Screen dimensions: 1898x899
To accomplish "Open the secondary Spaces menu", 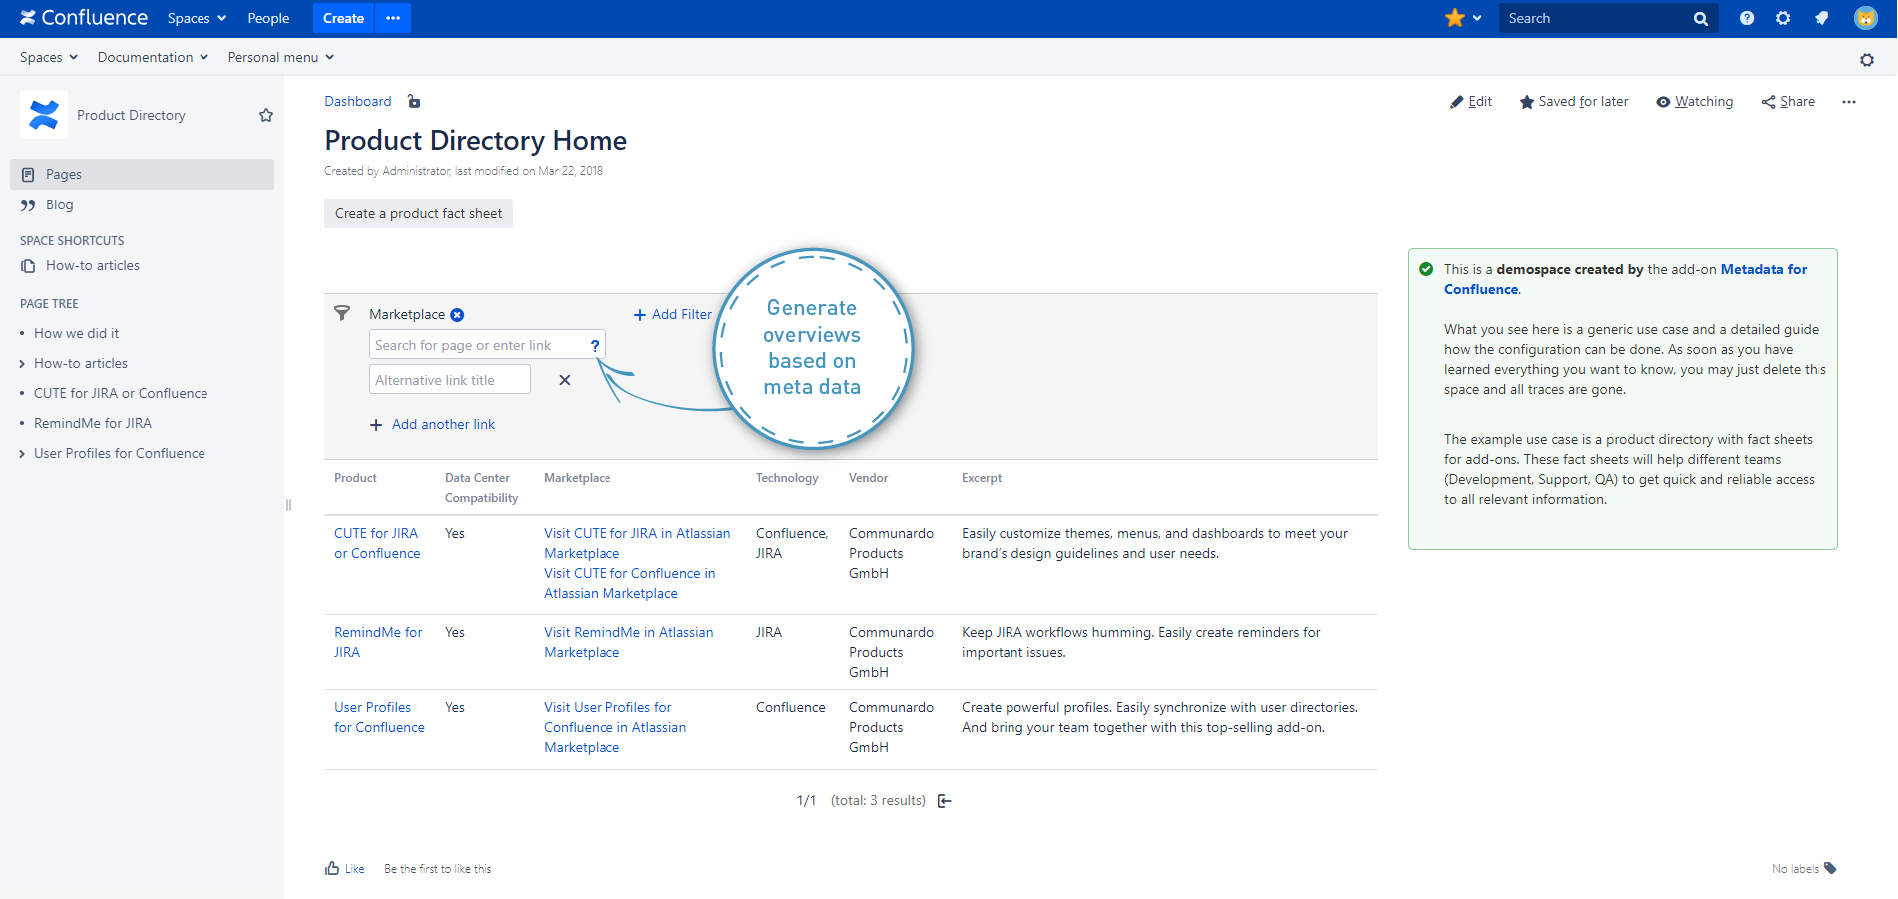I will tap(49, 57).
